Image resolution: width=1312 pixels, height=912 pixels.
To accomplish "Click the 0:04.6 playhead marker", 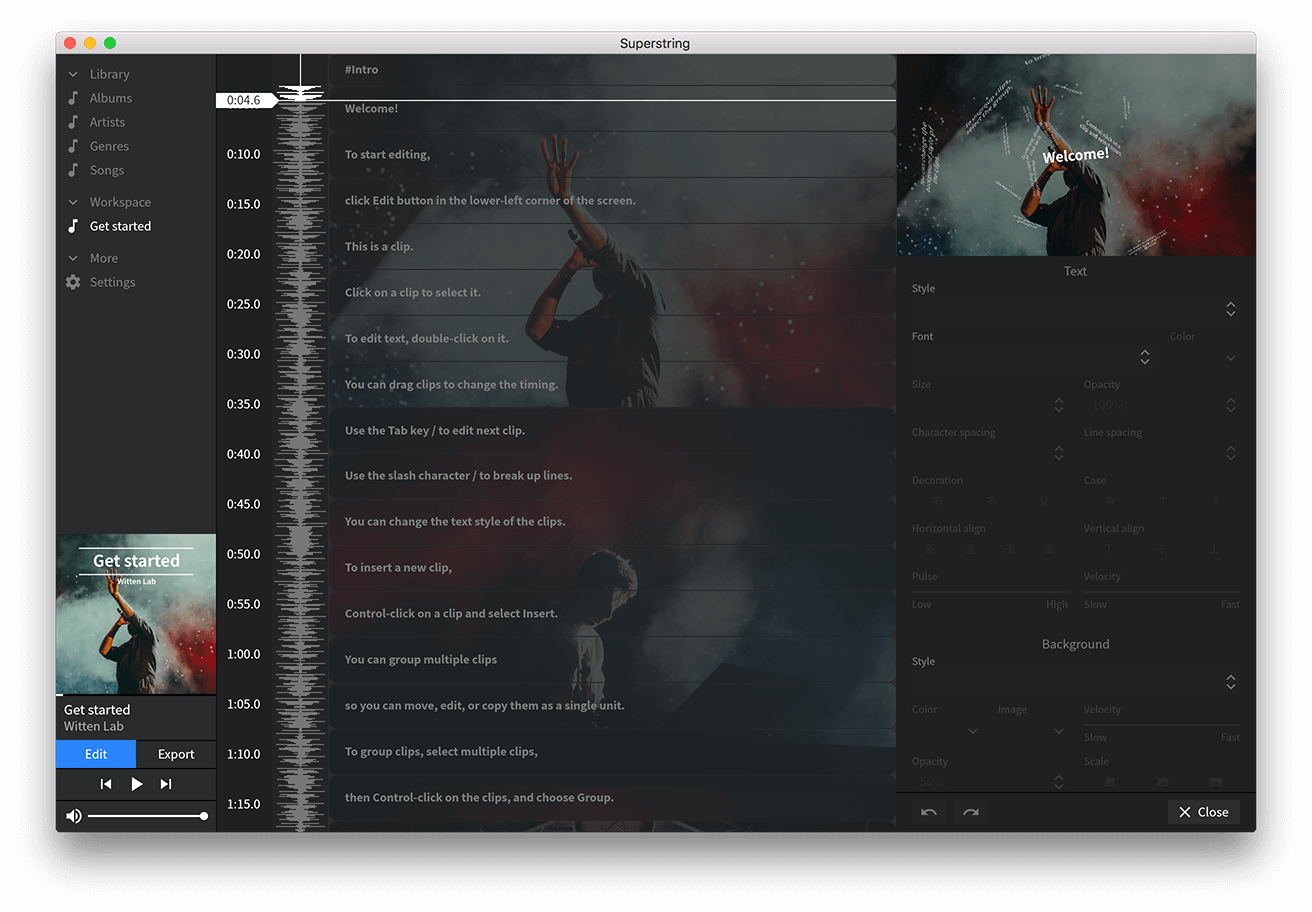I will (245, 100).
